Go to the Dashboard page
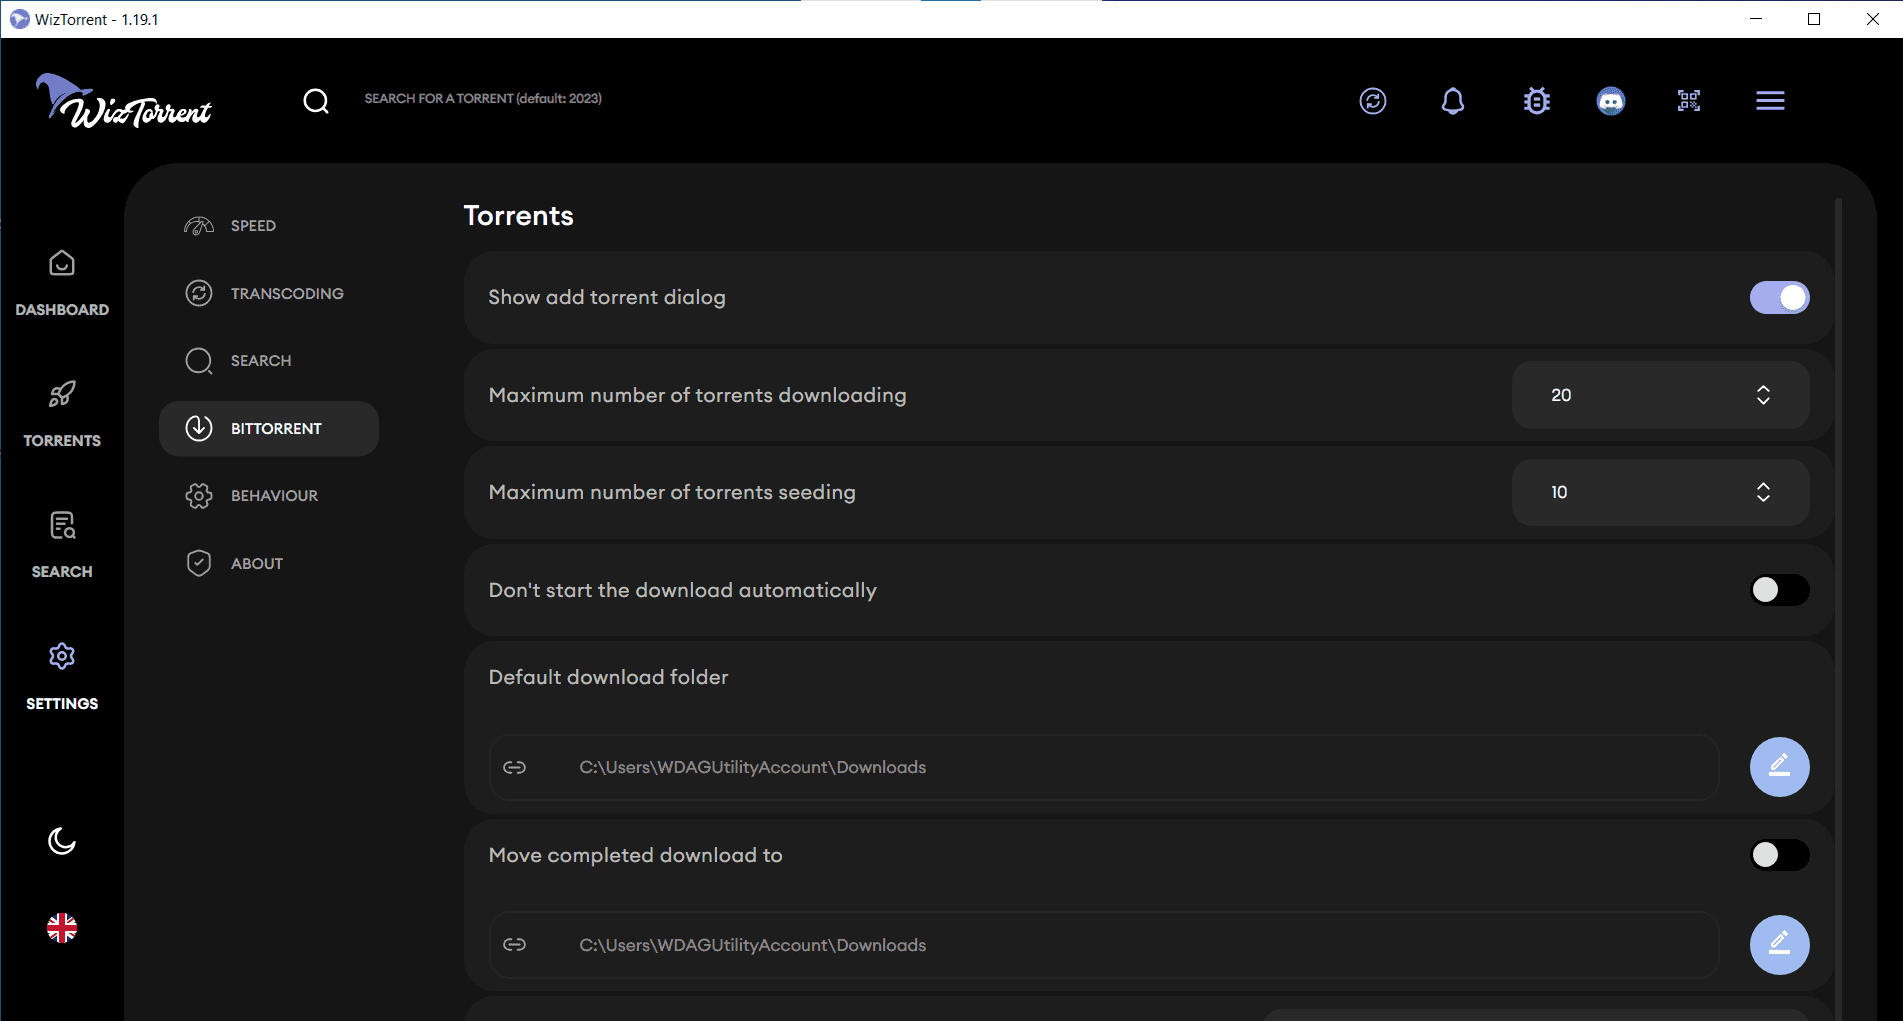This screenshot has width=1903, height=1021. 62,283
